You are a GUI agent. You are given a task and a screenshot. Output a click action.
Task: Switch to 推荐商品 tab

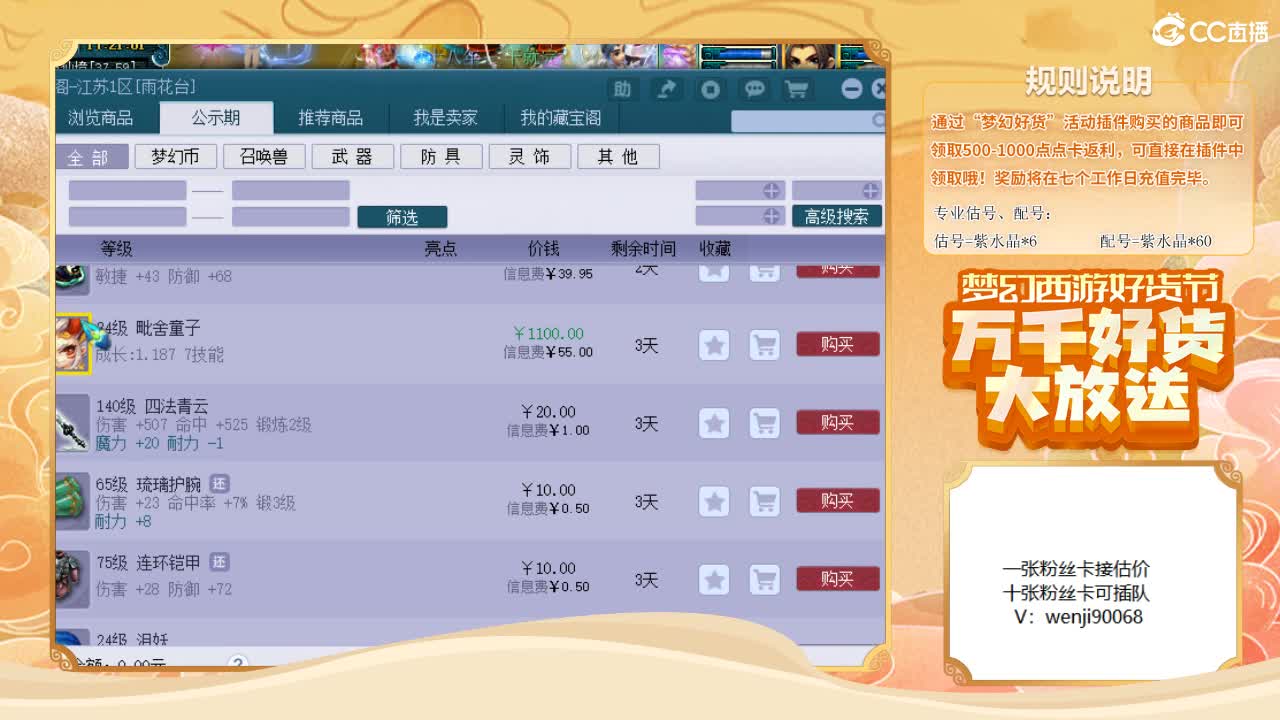click(x=330, y=118)
